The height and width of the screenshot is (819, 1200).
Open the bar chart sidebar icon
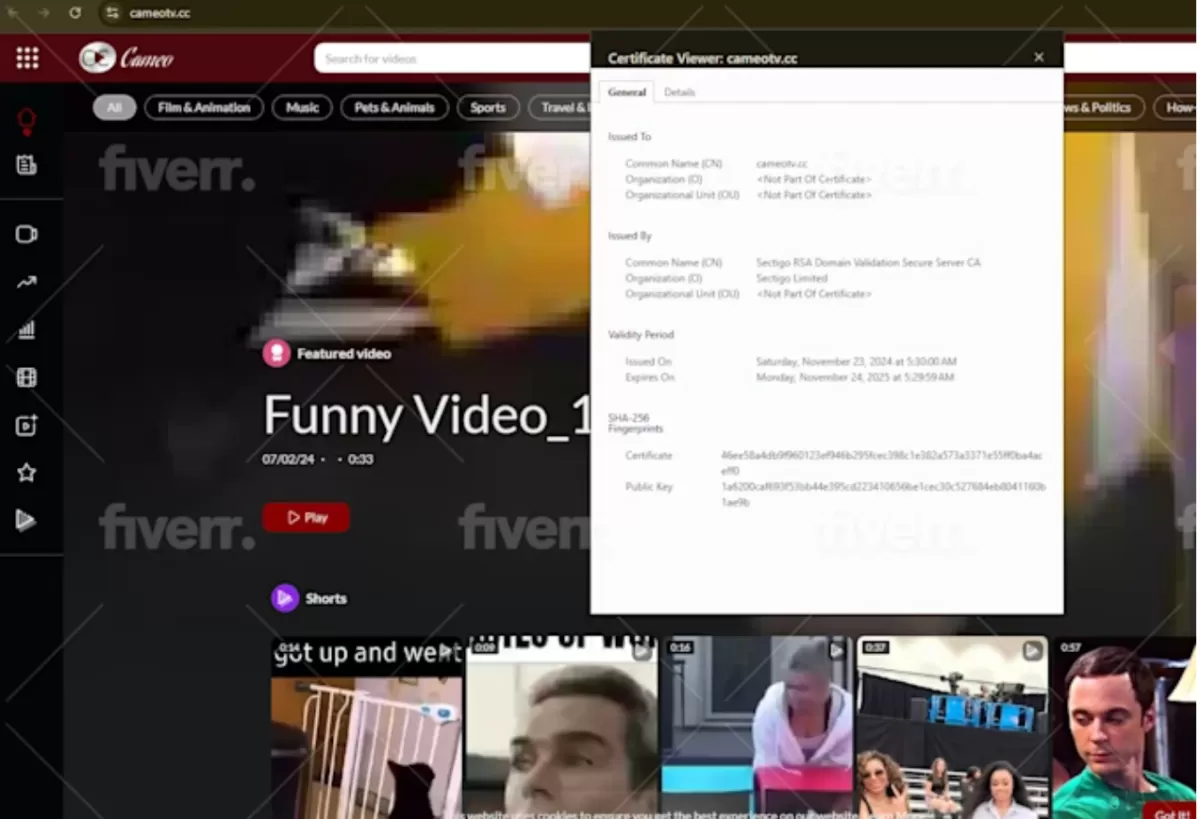click(27, 330)
